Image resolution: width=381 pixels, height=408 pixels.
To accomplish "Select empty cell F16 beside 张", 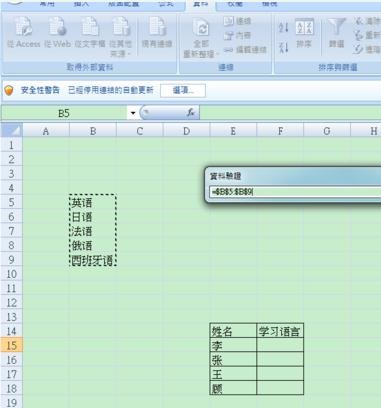I will point(280,360).
